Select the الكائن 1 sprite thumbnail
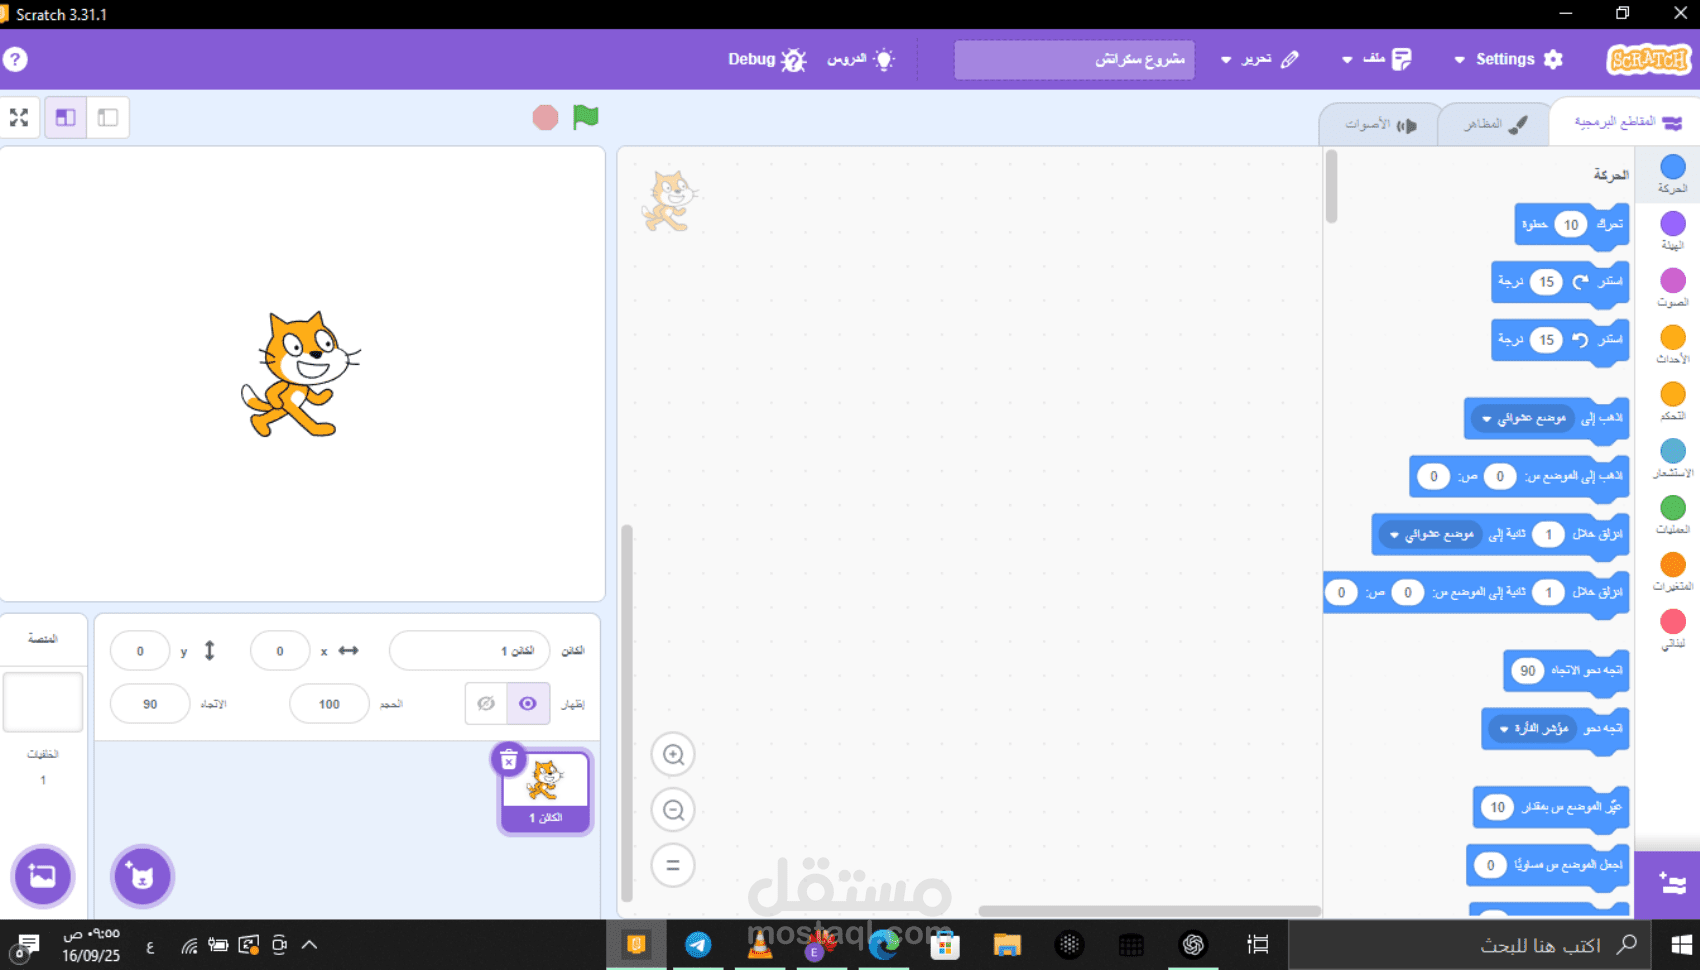1700x970 pixels. pos(546,791)
